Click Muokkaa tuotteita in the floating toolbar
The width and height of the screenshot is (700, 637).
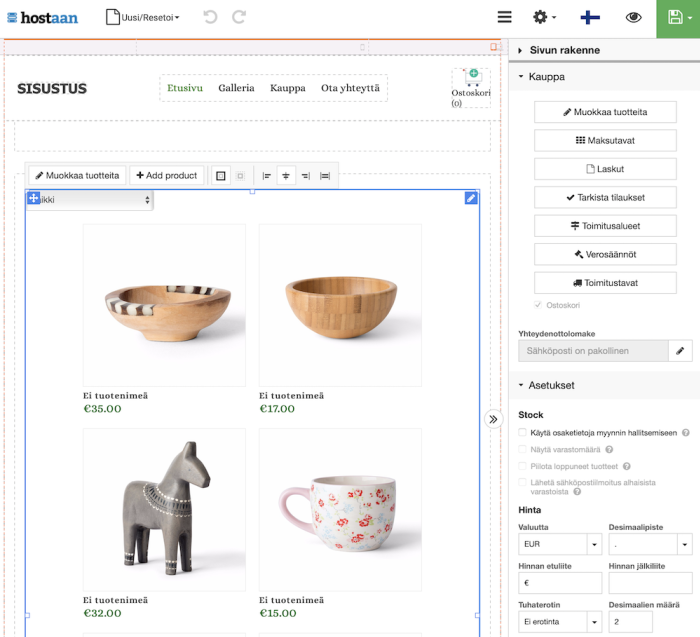tap(77, 175)
